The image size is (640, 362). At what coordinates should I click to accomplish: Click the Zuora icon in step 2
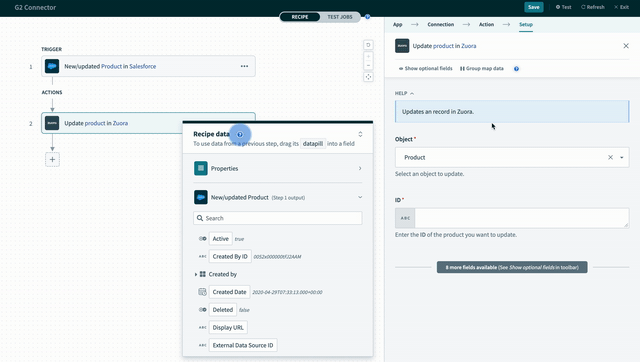(x=52, y=123)
